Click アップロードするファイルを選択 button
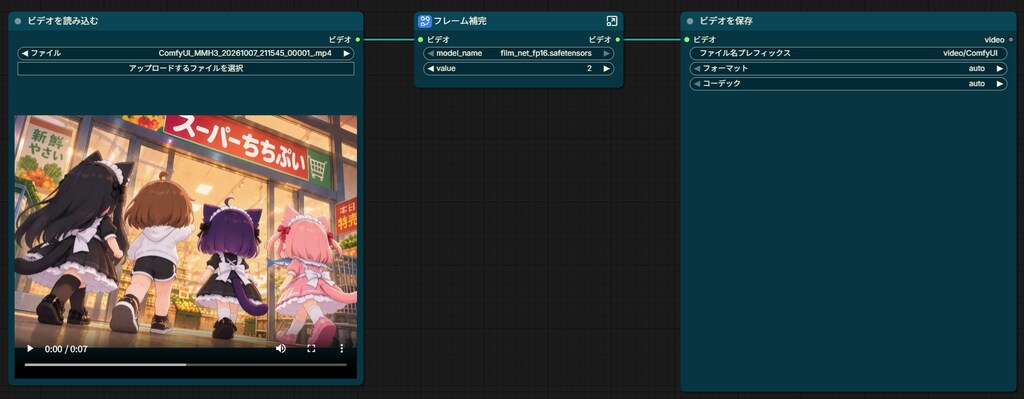This screenshot has width=1024, height=399. click(x=185, y=69)
